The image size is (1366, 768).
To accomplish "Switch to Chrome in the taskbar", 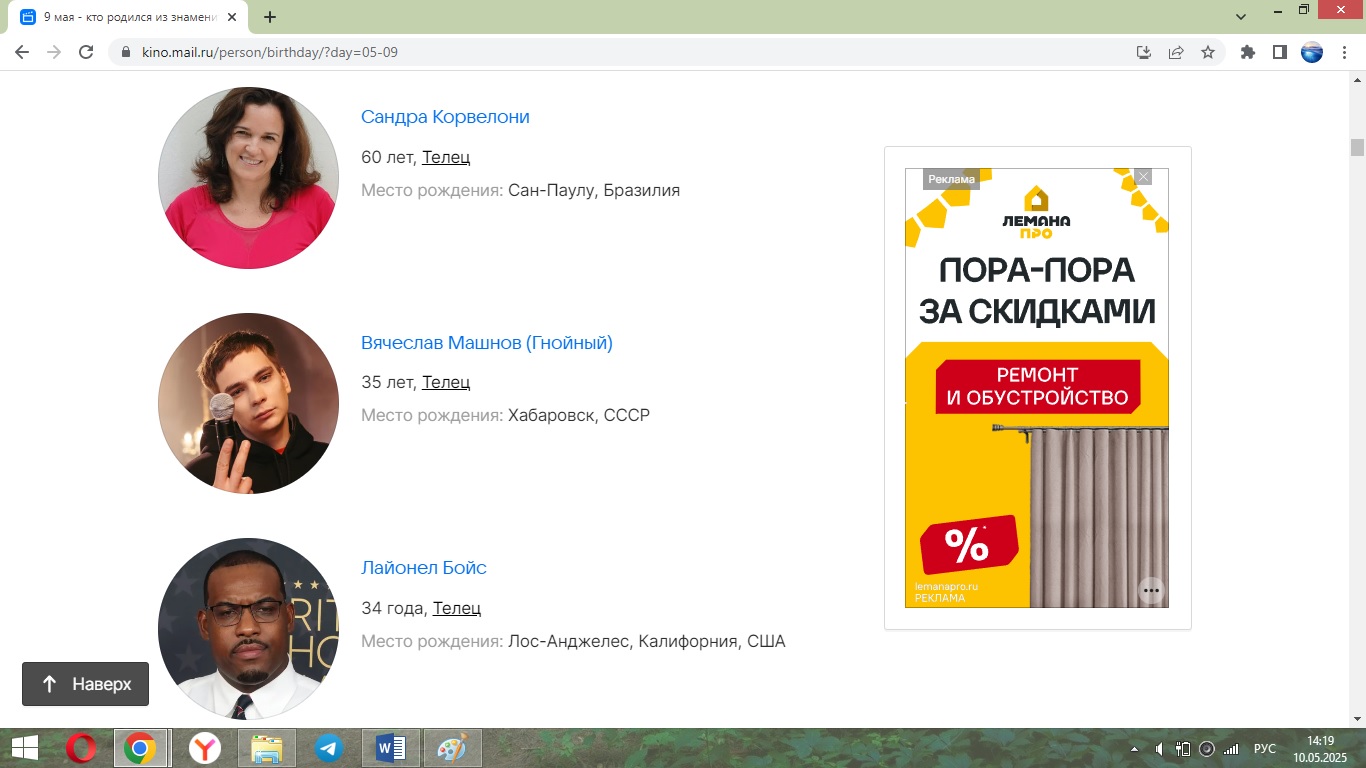I will coord(140,748).
